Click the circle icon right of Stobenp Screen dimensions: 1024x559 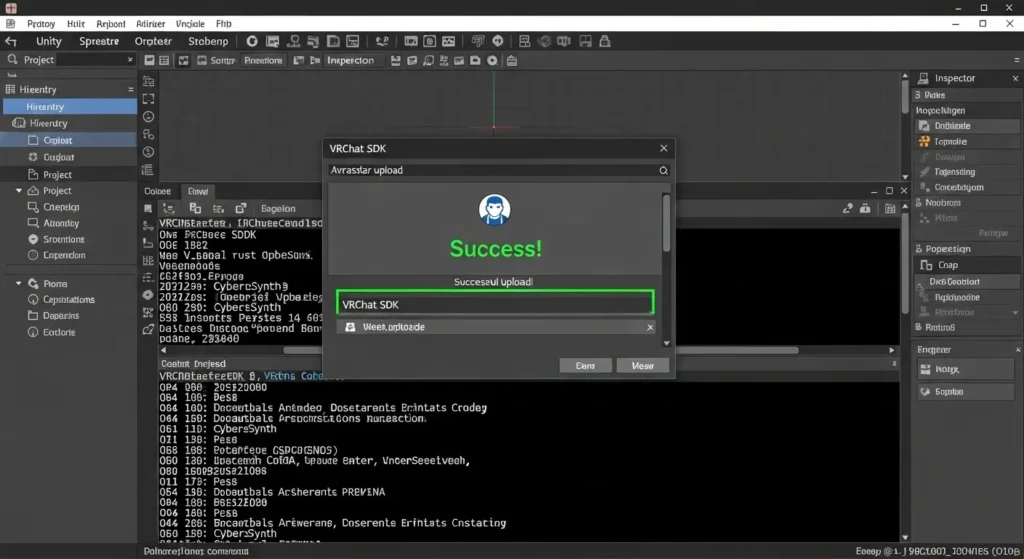(x=251, y=41)
